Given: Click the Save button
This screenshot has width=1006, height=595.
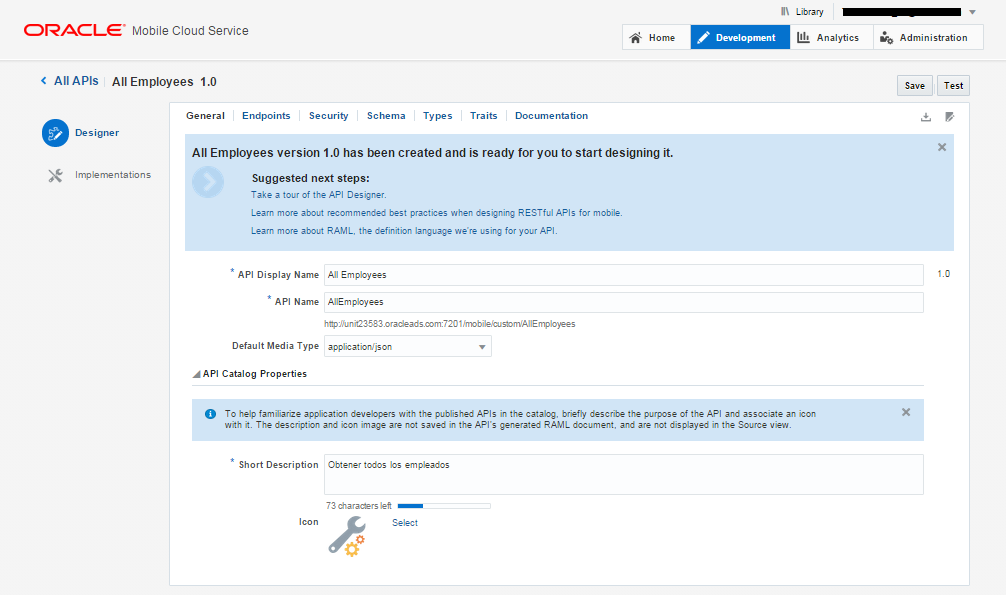Looking at the screenshot, I should tap(915, 85).
